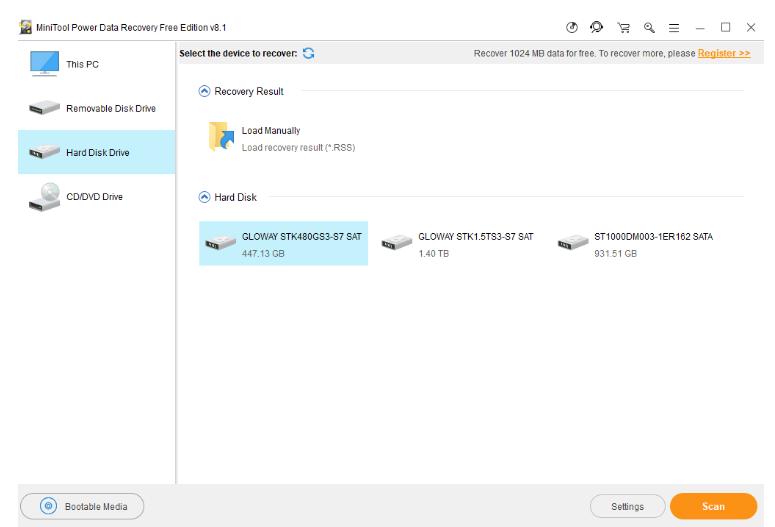Click the This PC monitor icon
Image resolution: width=775 pixels, height=527 pixels.
(44, 64)
